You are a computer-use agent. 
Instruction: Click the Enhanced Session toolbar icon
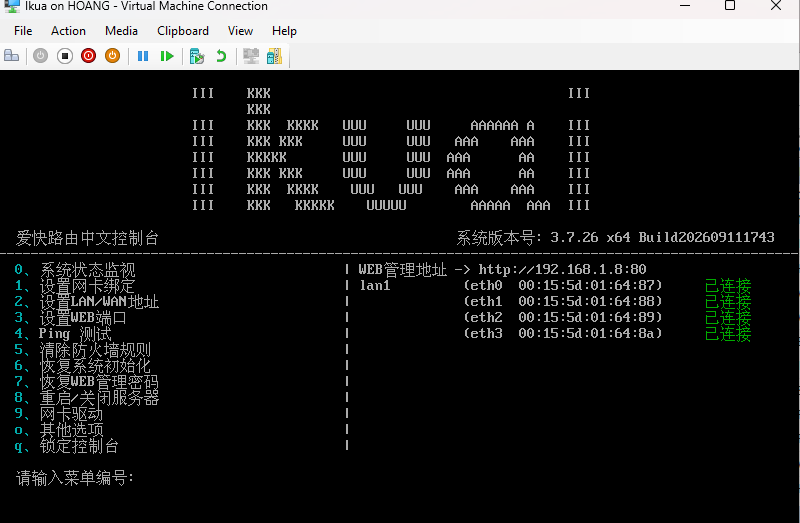[x=251, y=56]
